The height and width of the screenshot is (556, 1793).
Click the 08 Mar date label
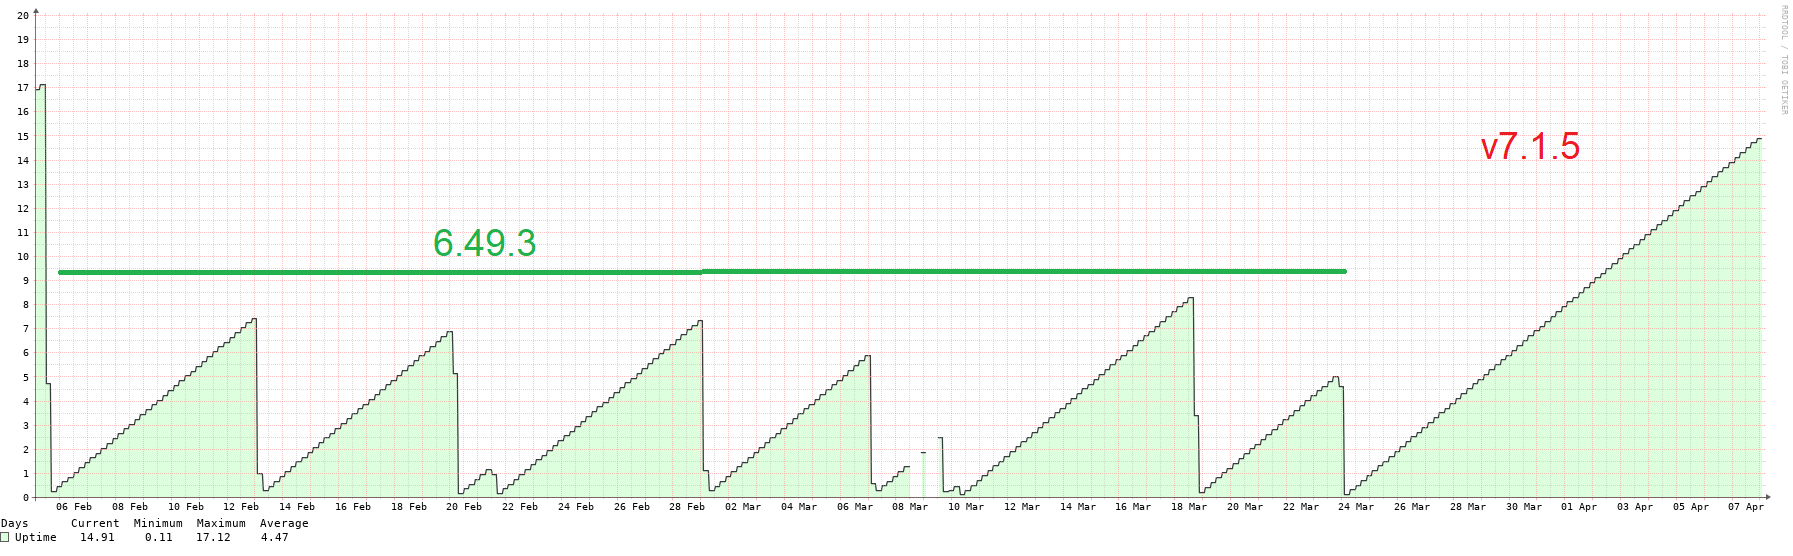[x=910, y=507]
